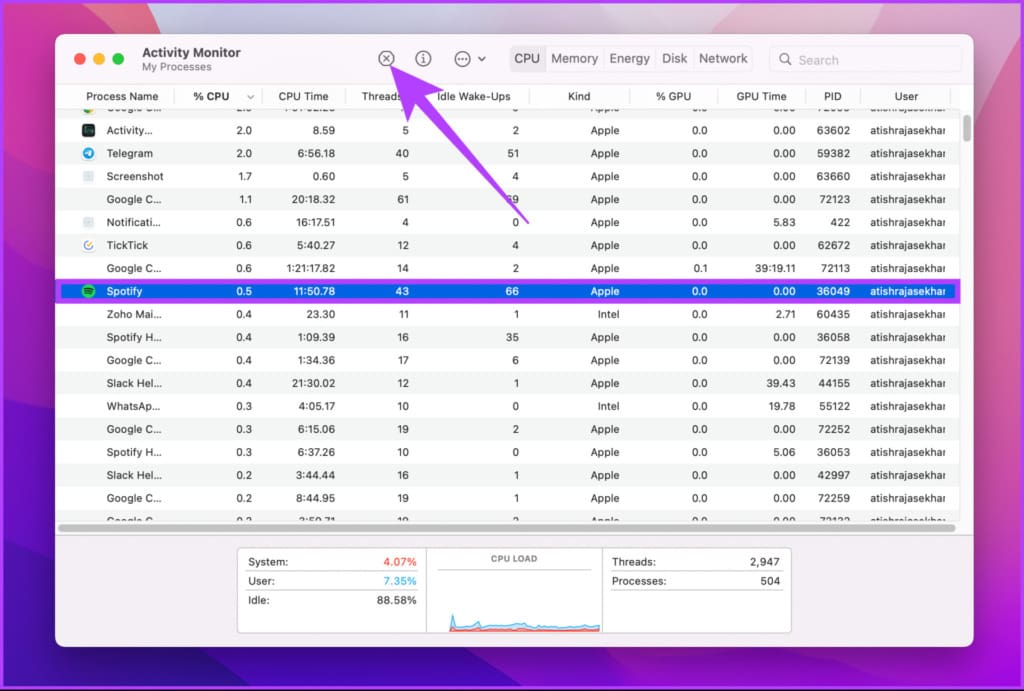Go to the Network tab
This screenshot has height=691, width=1024.
(x=723, y=59)
